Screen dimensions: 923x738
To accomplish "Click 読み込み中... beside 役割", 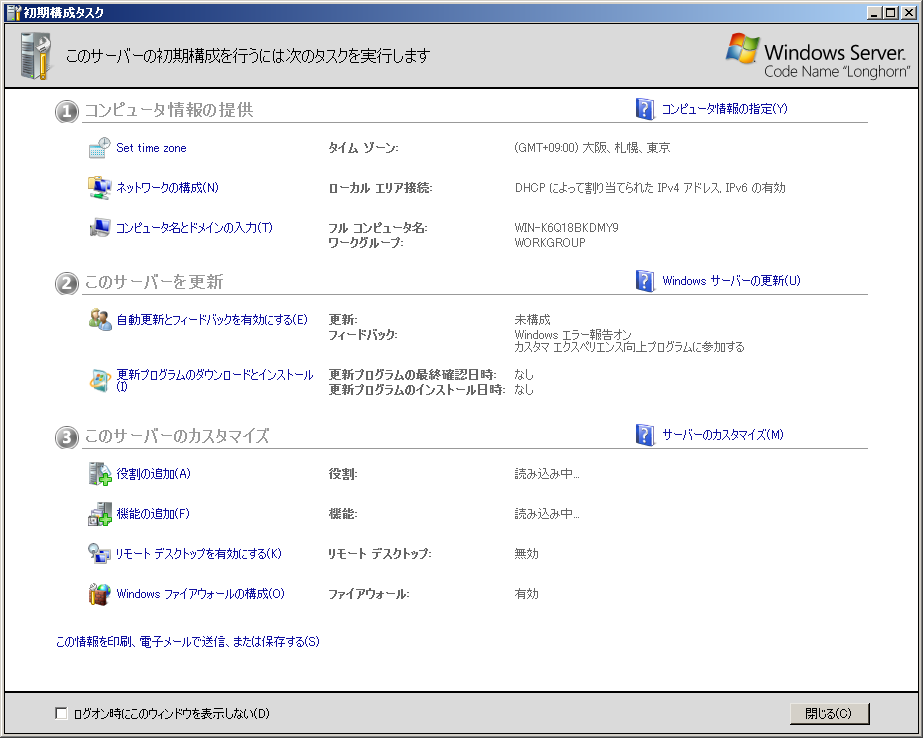I will [x=547, y=474].
